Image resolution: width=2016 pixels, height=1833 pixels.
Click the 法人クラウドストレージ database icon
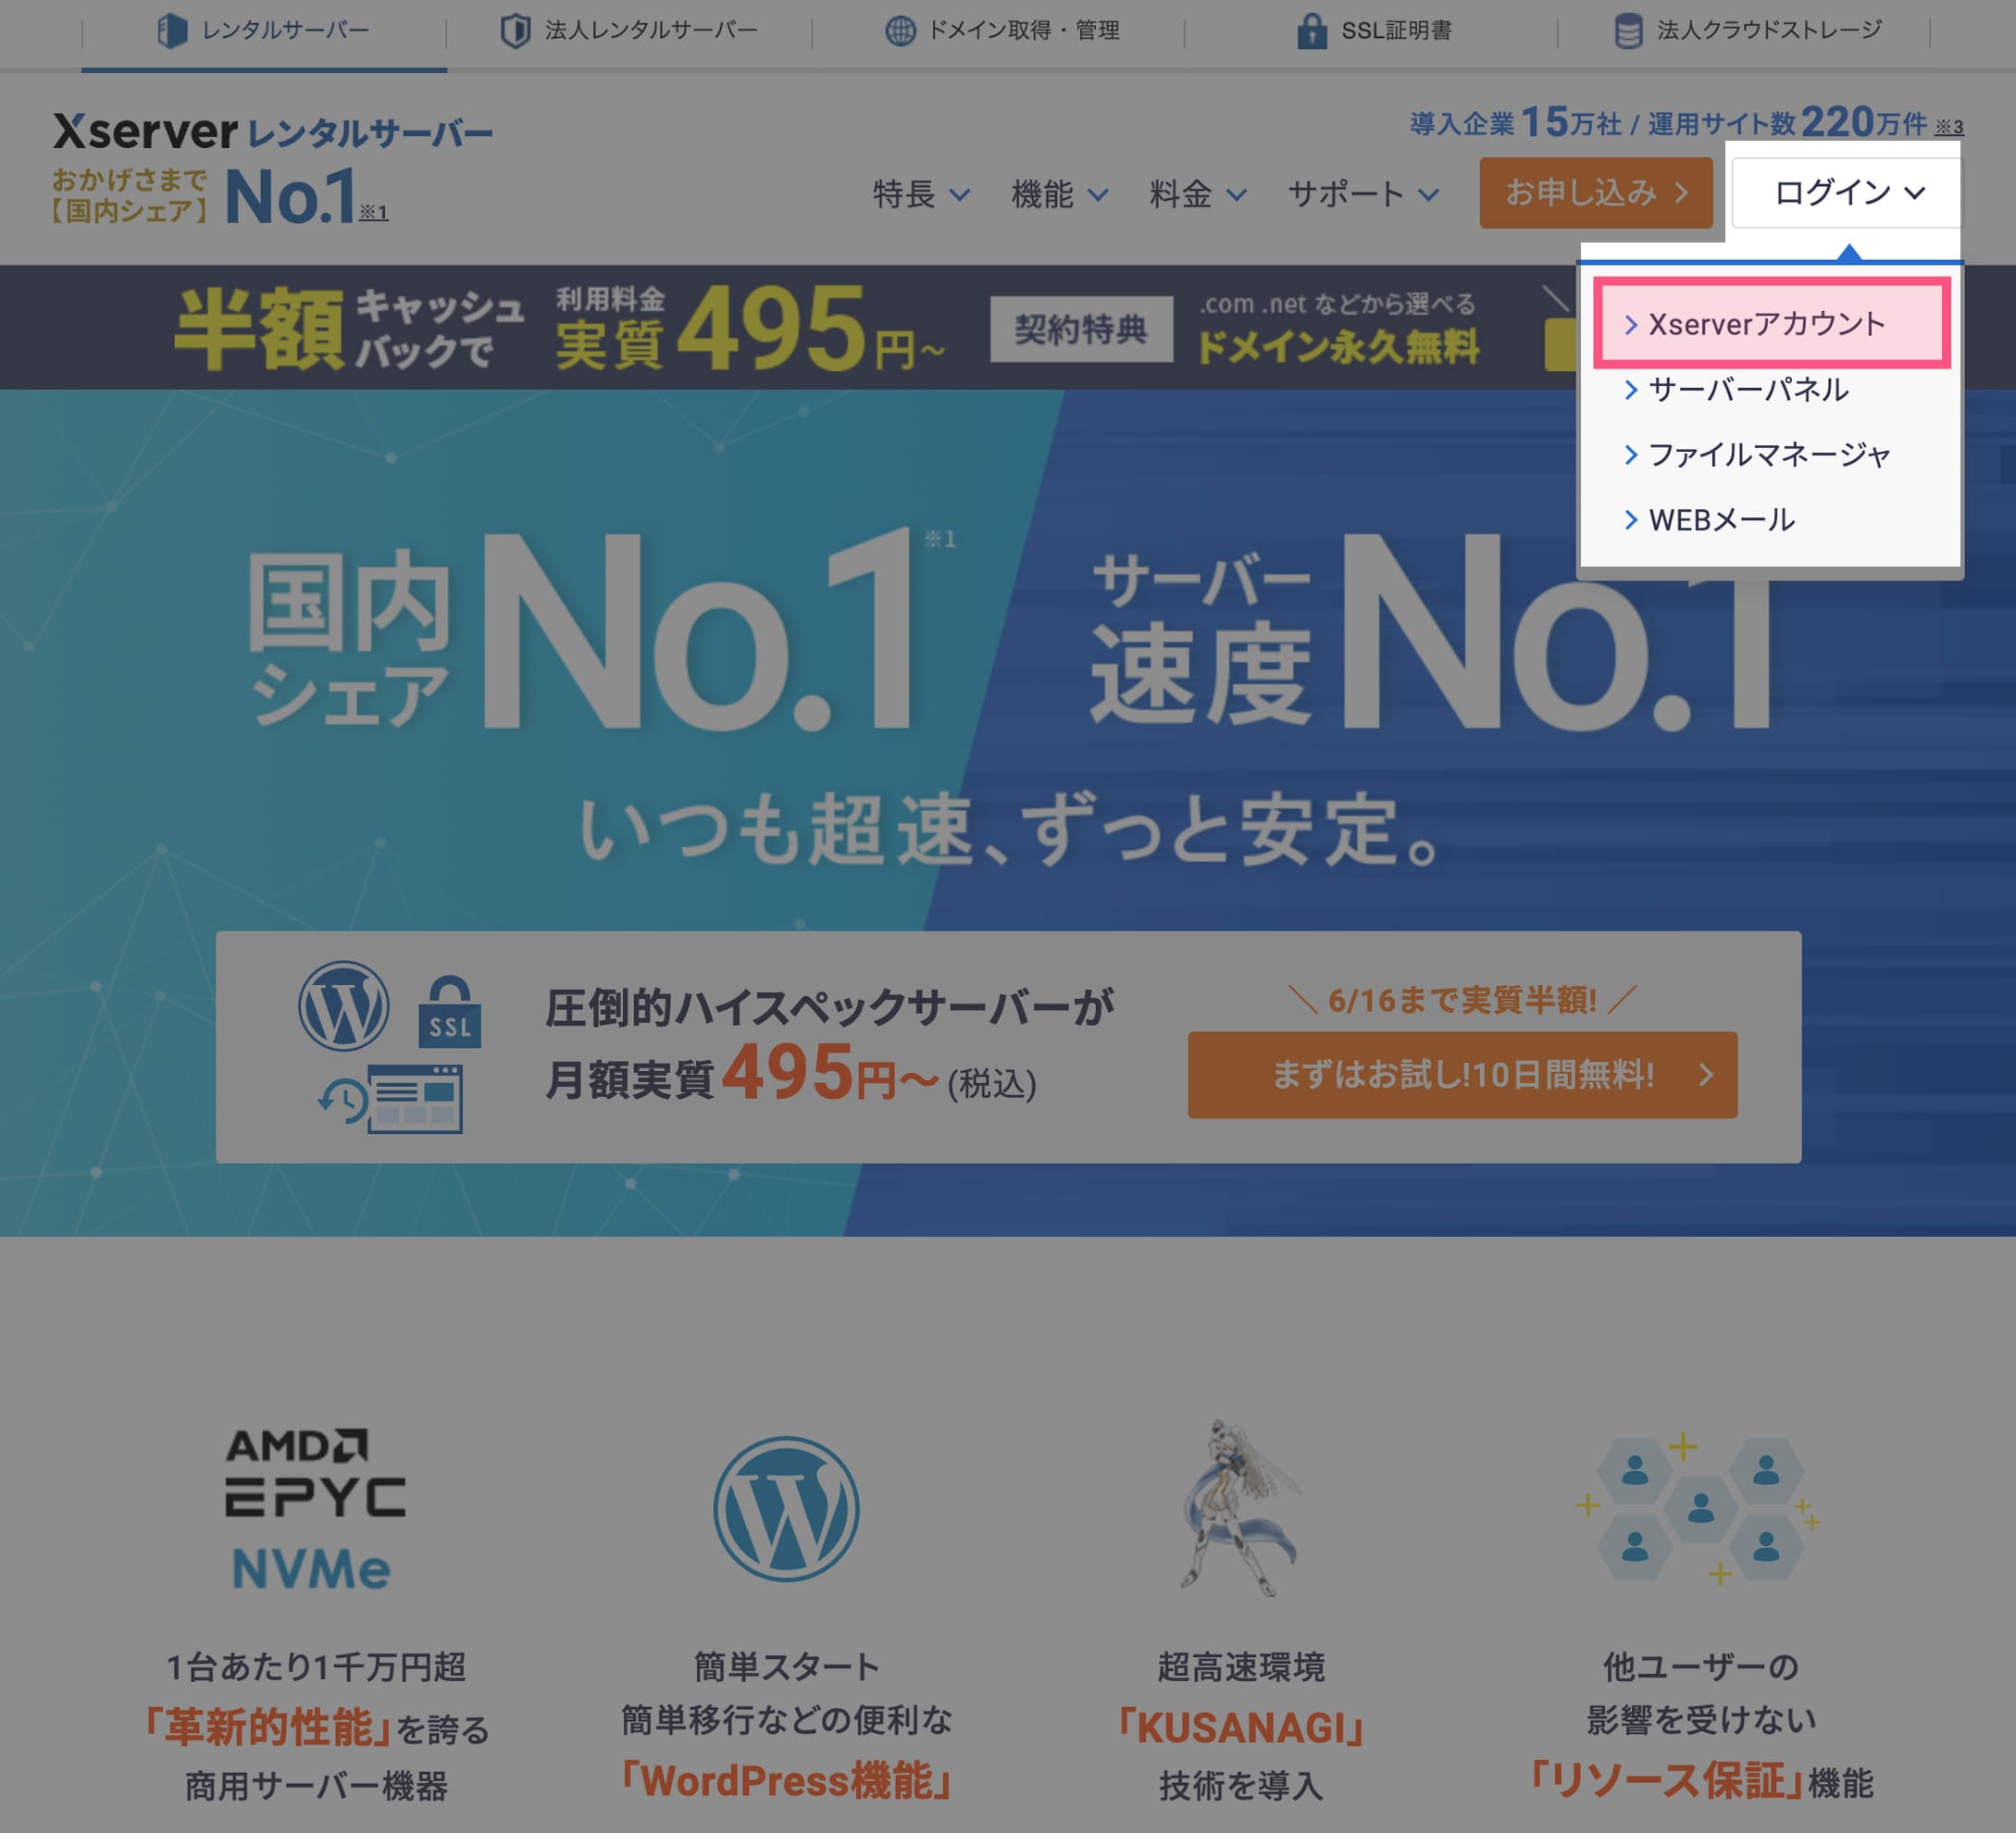(x=1628, y=31)
